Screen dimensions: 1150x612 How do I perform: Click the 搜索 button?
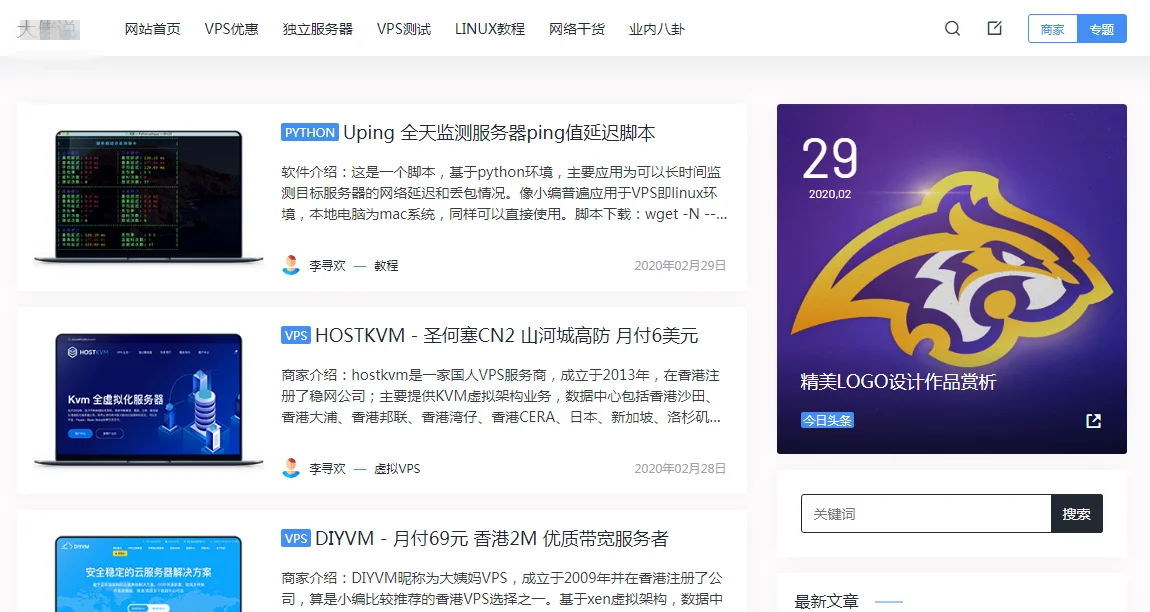(1077, 514)
